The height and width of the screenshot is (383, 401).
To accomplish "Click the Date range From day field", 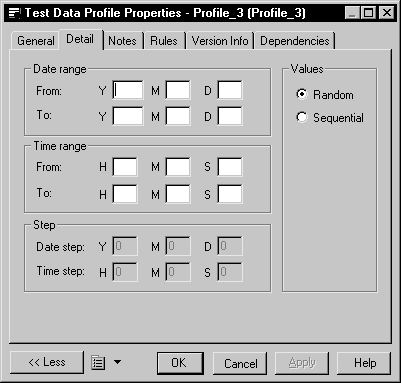I will [230, 90].
